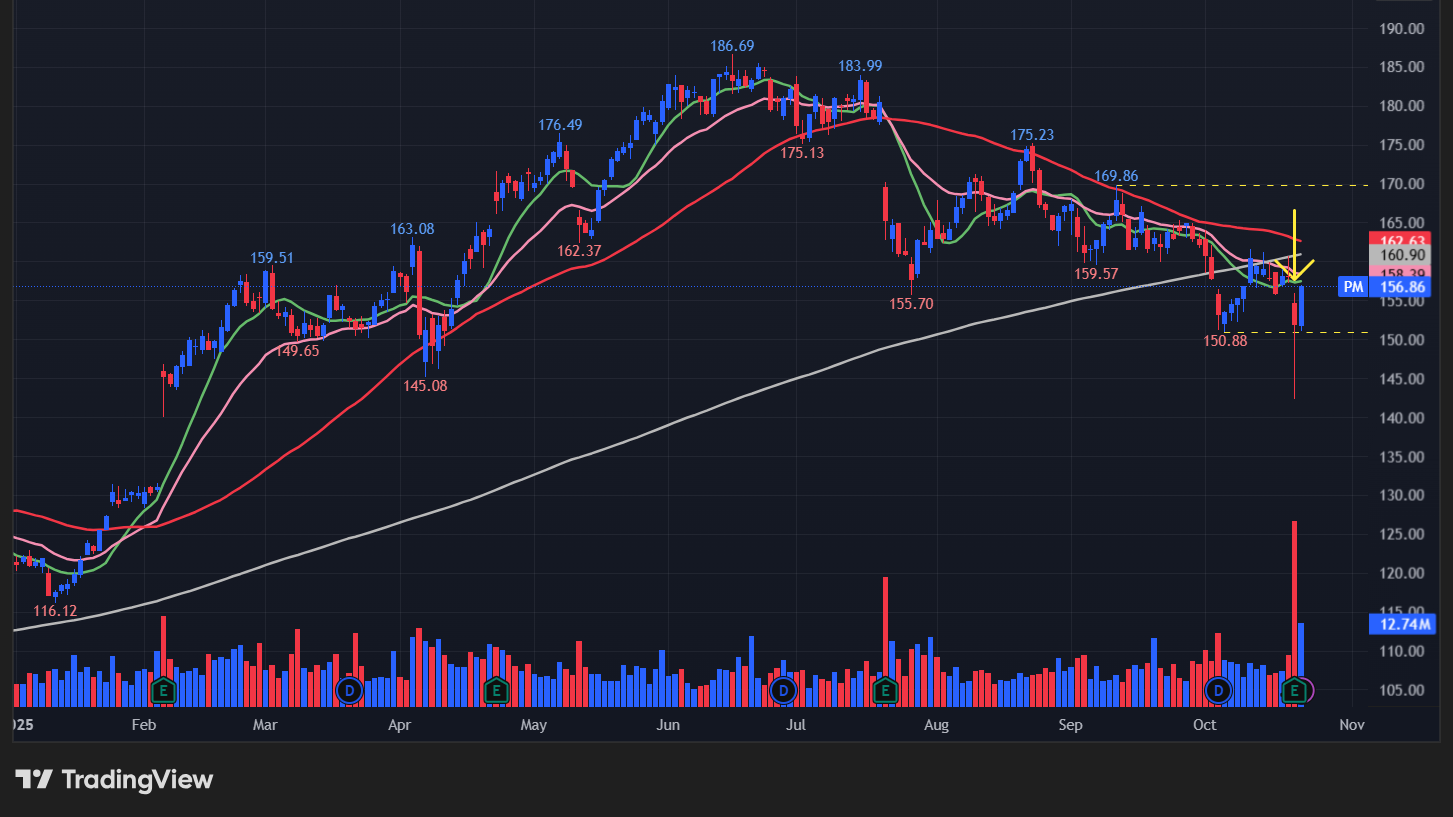
Task: Click the 116.12 low price label
Action: [54, 610]
